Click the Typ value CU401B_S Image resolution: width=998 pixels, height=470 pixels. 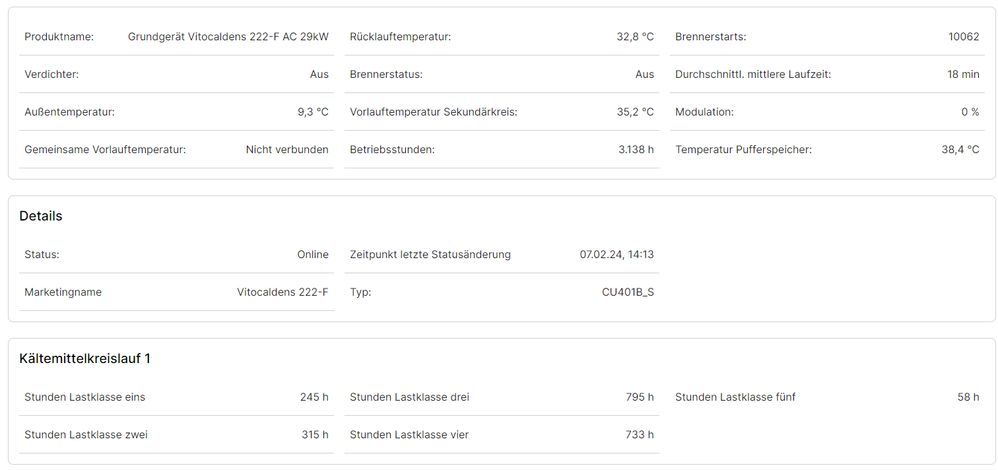pos(628,293)
